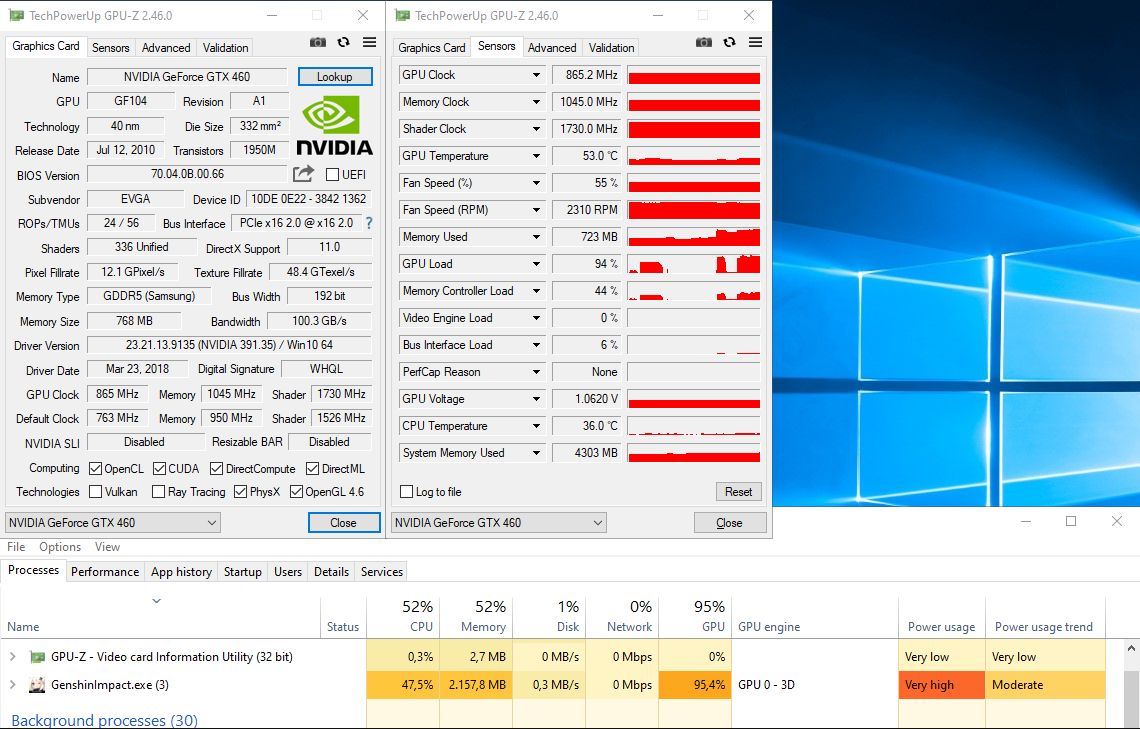Open Memory Used sensor dropdown
Screen dimensions: 1140x729
(x=536, y=237)
